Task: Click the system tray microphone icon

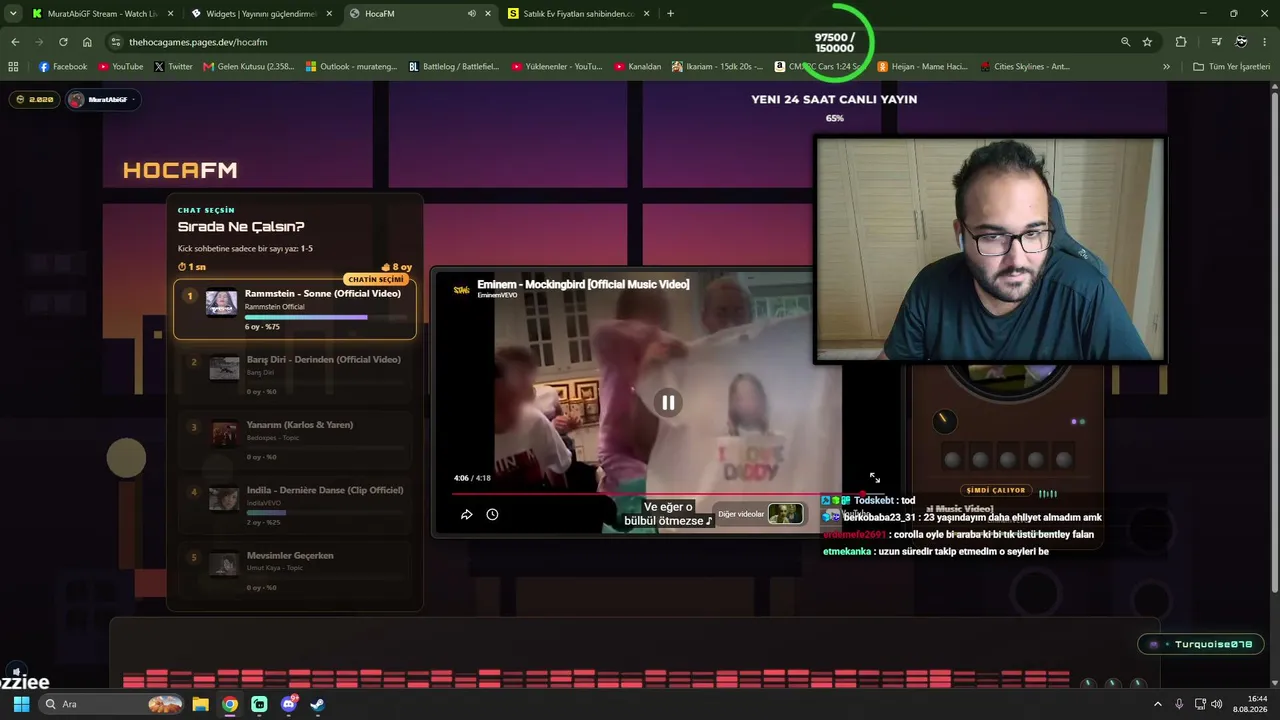Action: click(1179, 704)
